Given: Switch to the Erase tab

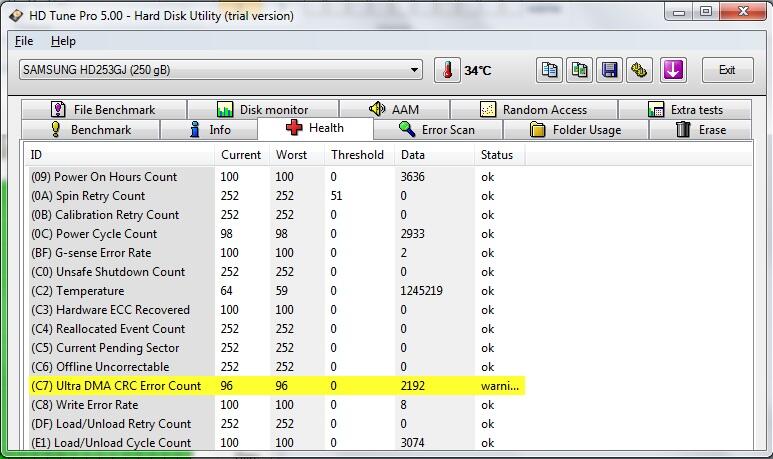Looking at the screenshot, I should click(x=701, y=130).
